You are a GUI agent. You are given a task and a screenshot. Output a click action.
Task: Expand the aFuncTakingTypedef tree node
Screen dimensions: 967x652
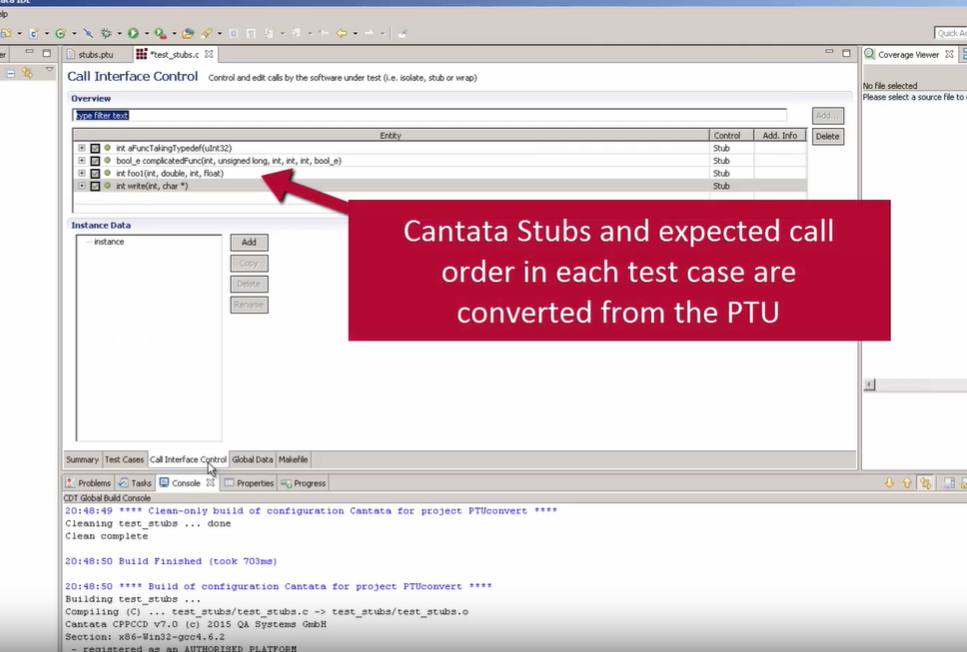click(81, 148)
